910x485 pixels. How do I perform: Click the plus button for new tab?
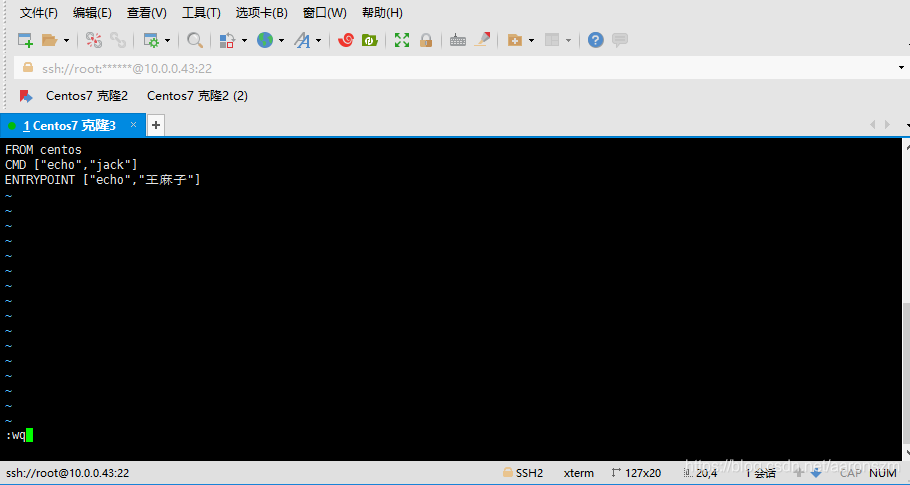[156, 125]
